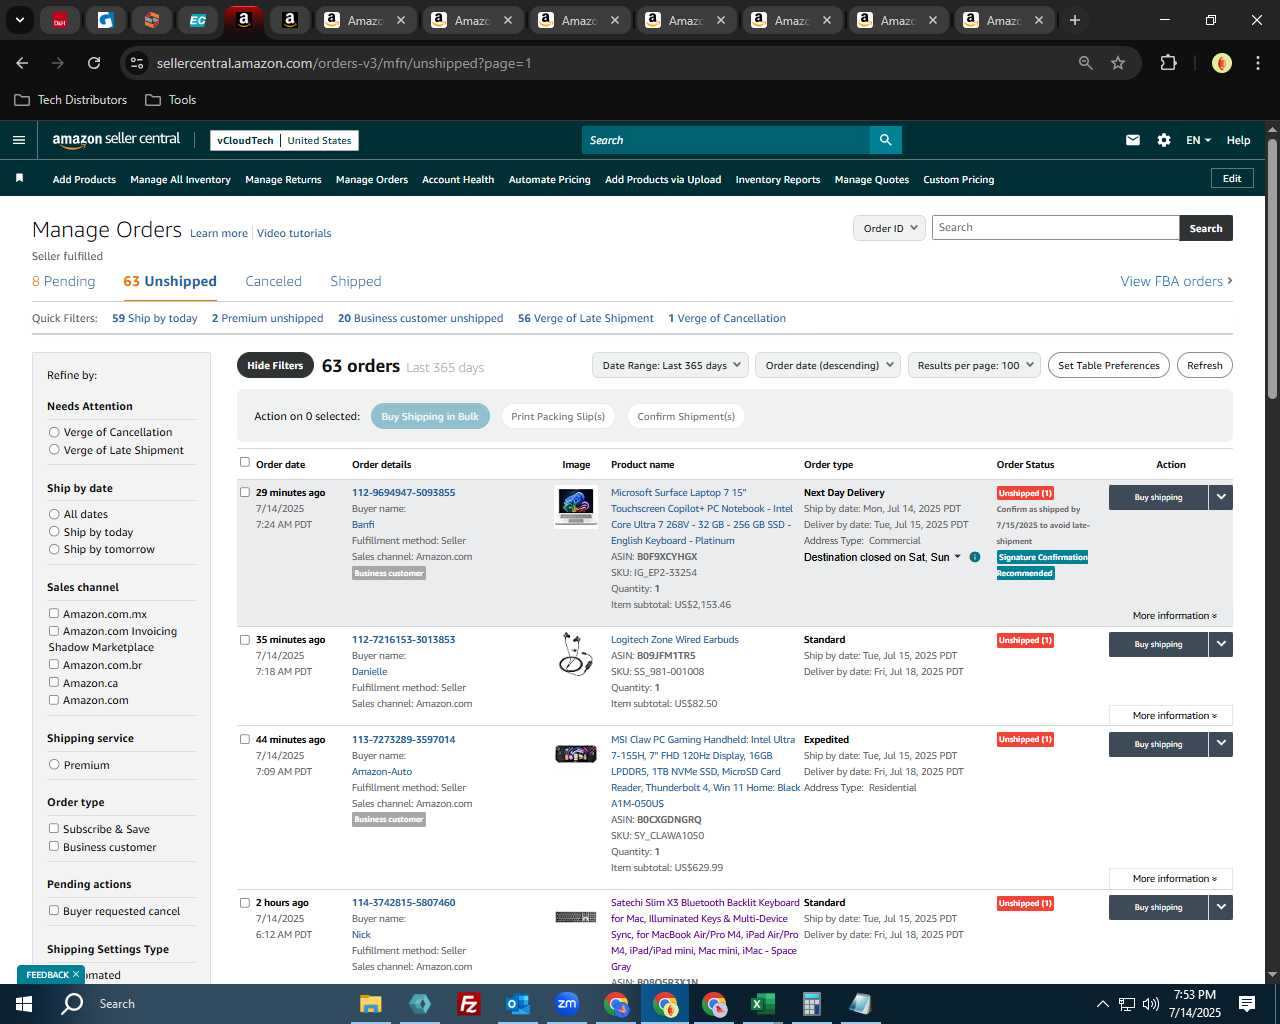Switch to the Canceled orders tab
The image size is (1280, 1024).
(x=273, y=281)
